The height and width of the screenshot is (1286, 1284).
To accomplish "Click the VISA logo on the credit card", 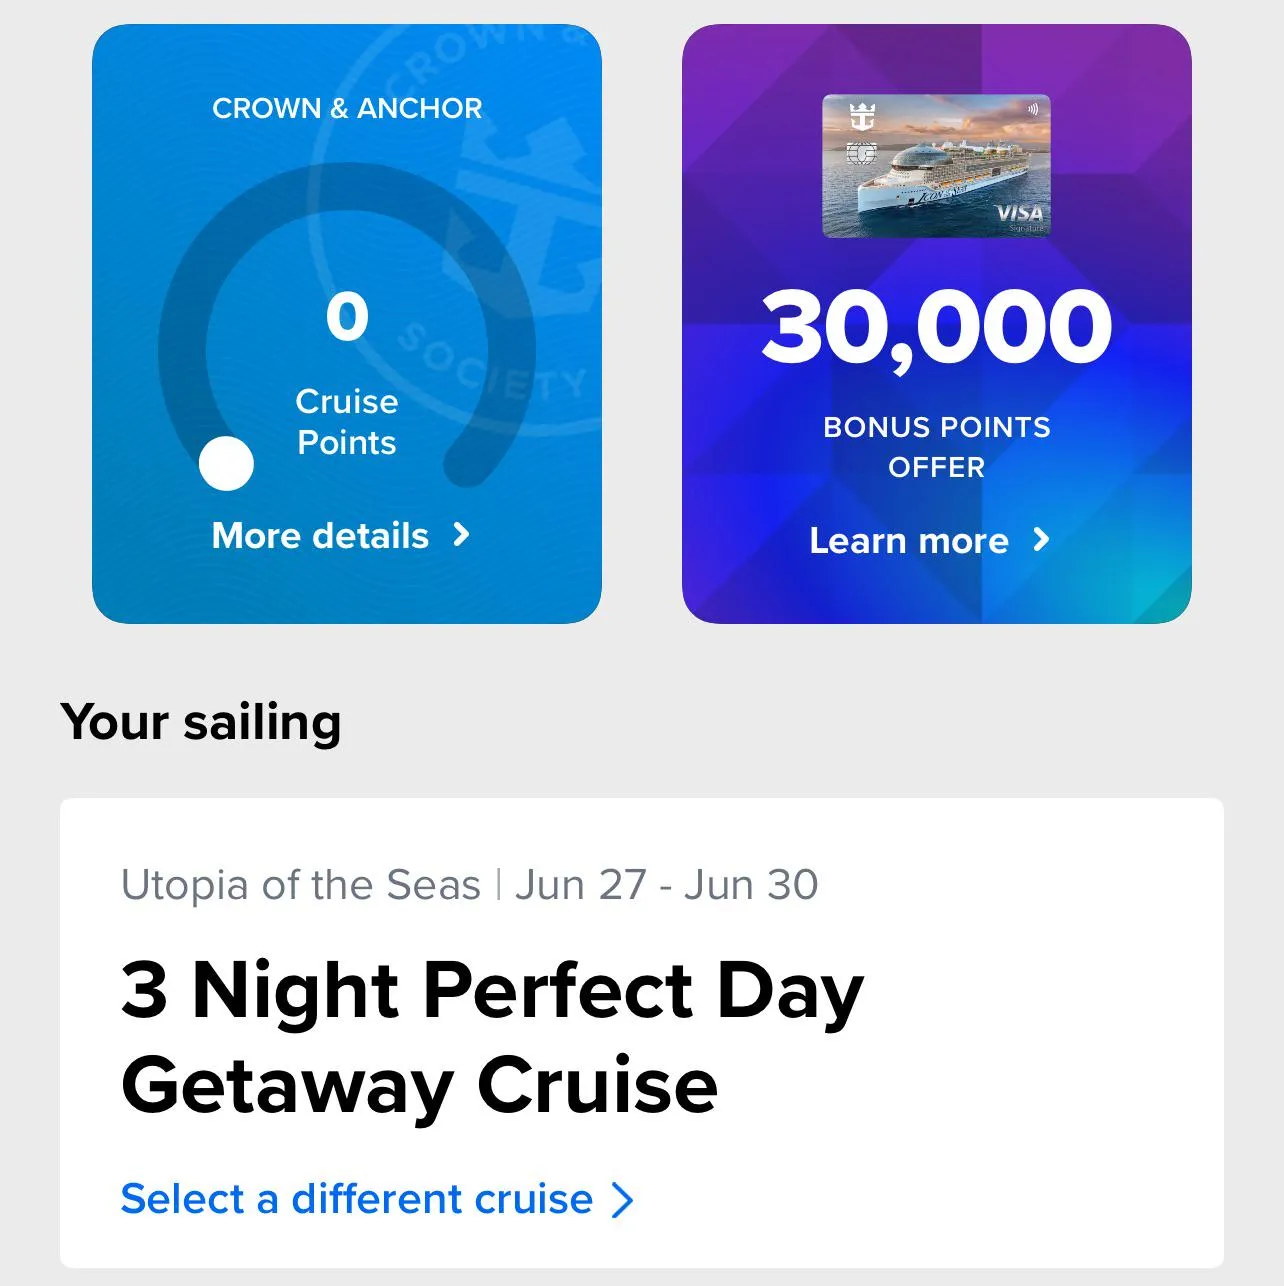I will click(1019, 213).
